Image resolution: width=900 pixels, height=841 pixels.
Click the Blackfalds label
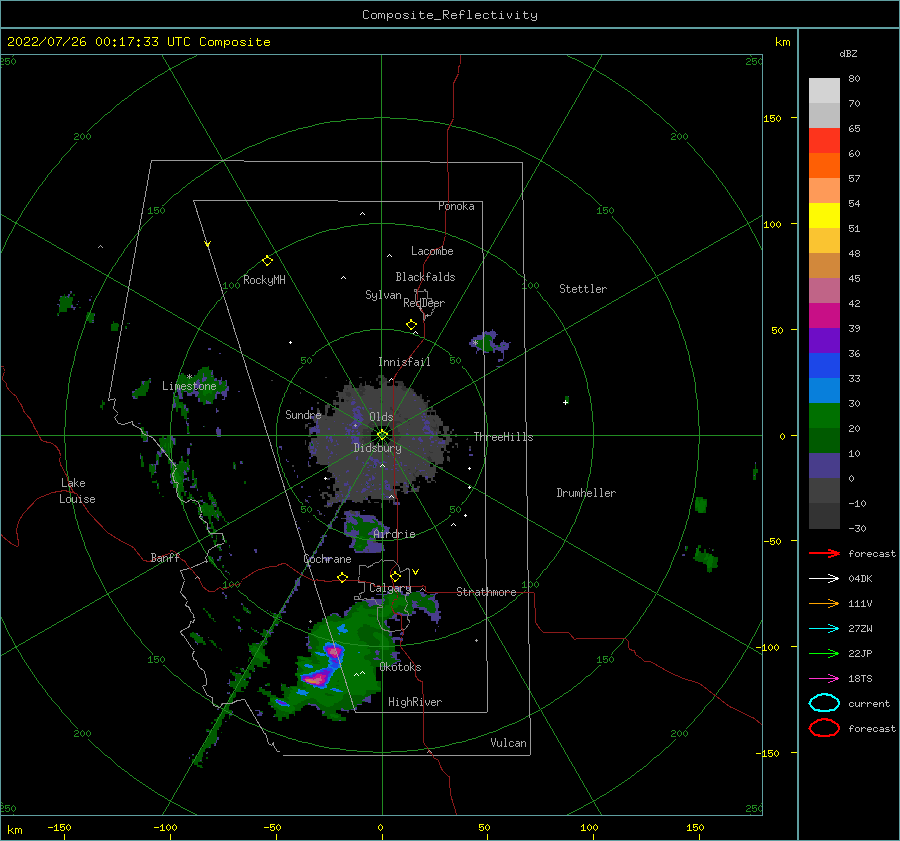click(425, 277)
